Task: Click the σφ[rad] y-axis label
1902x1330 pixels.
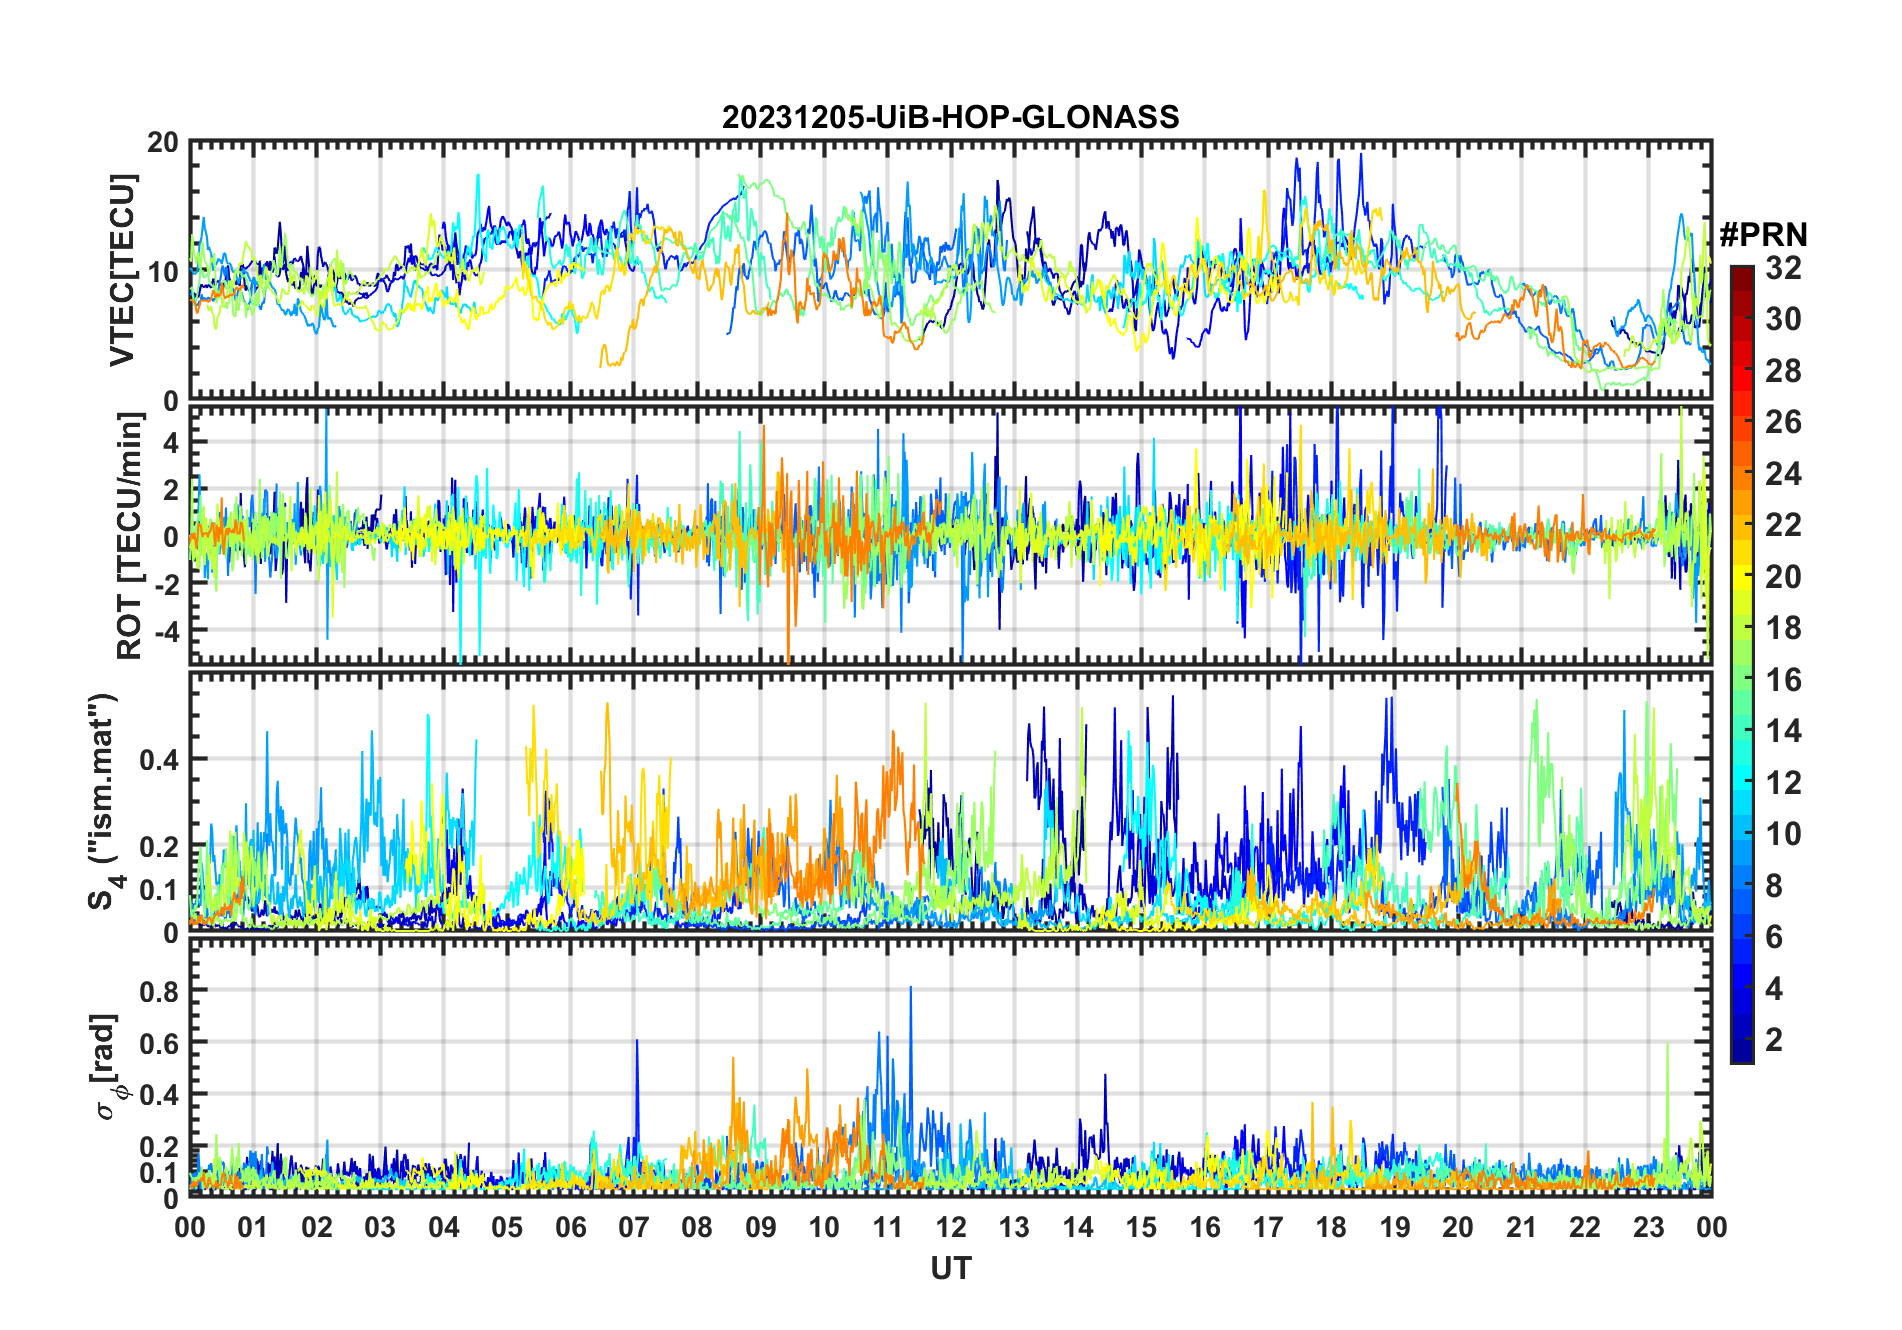Action: [108, 1067]
